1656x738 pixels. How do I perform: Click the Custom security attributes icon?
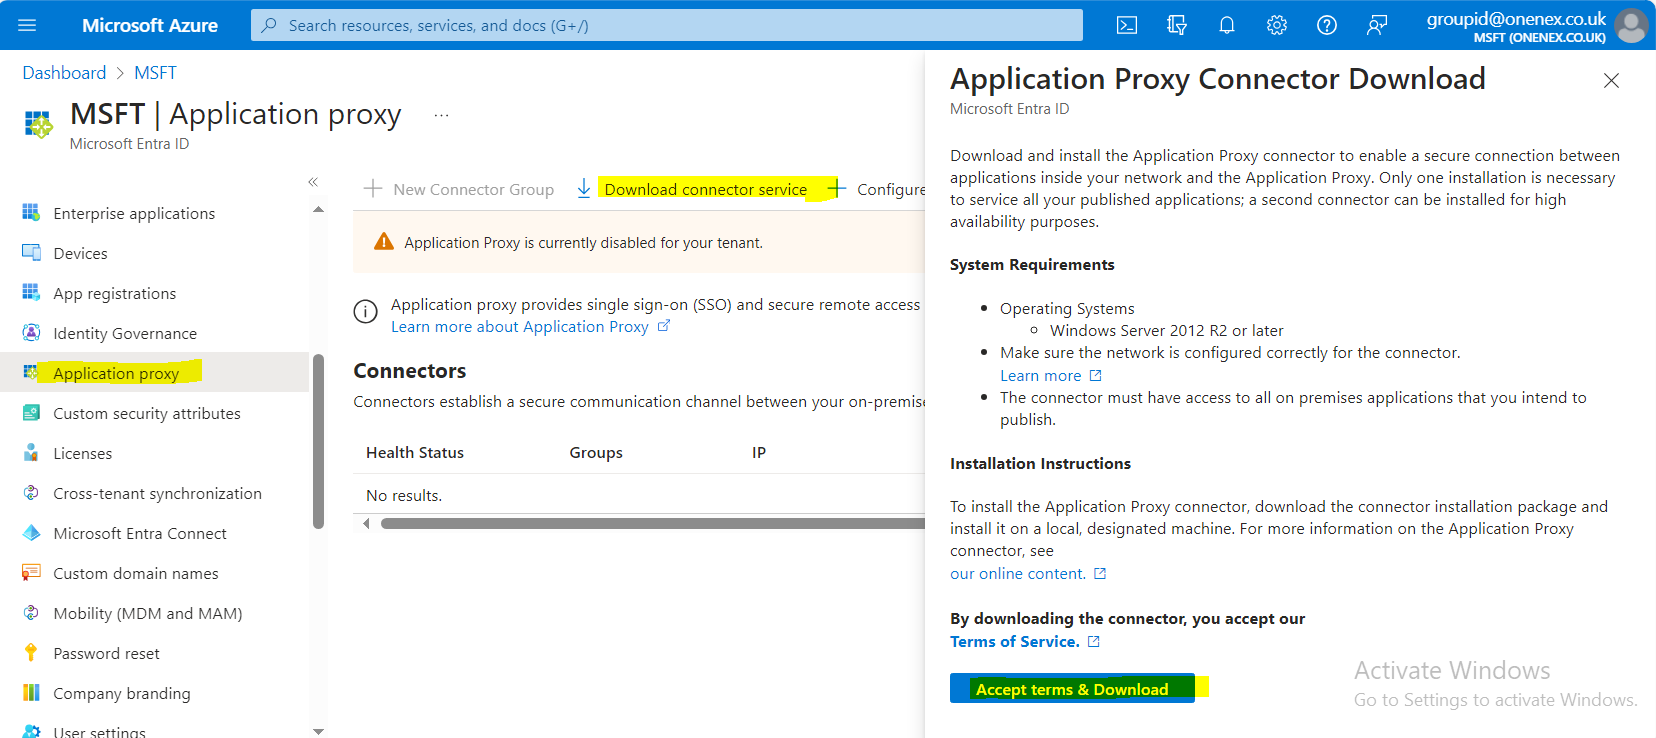31,413
